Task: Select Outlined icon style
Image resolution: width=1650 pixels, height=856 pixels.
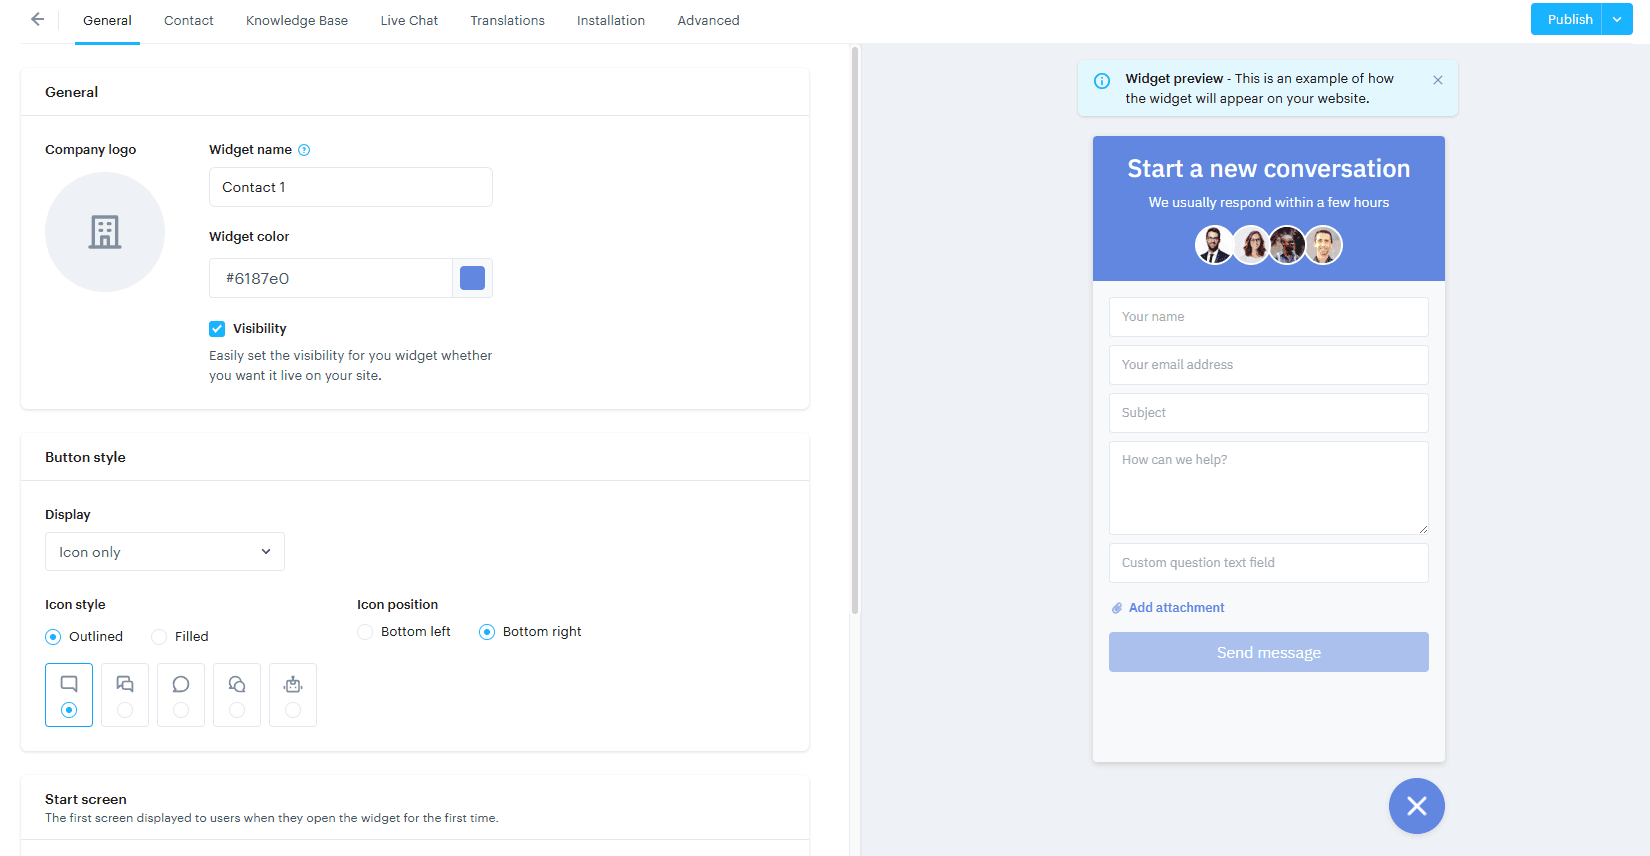Action: point(53,637)
